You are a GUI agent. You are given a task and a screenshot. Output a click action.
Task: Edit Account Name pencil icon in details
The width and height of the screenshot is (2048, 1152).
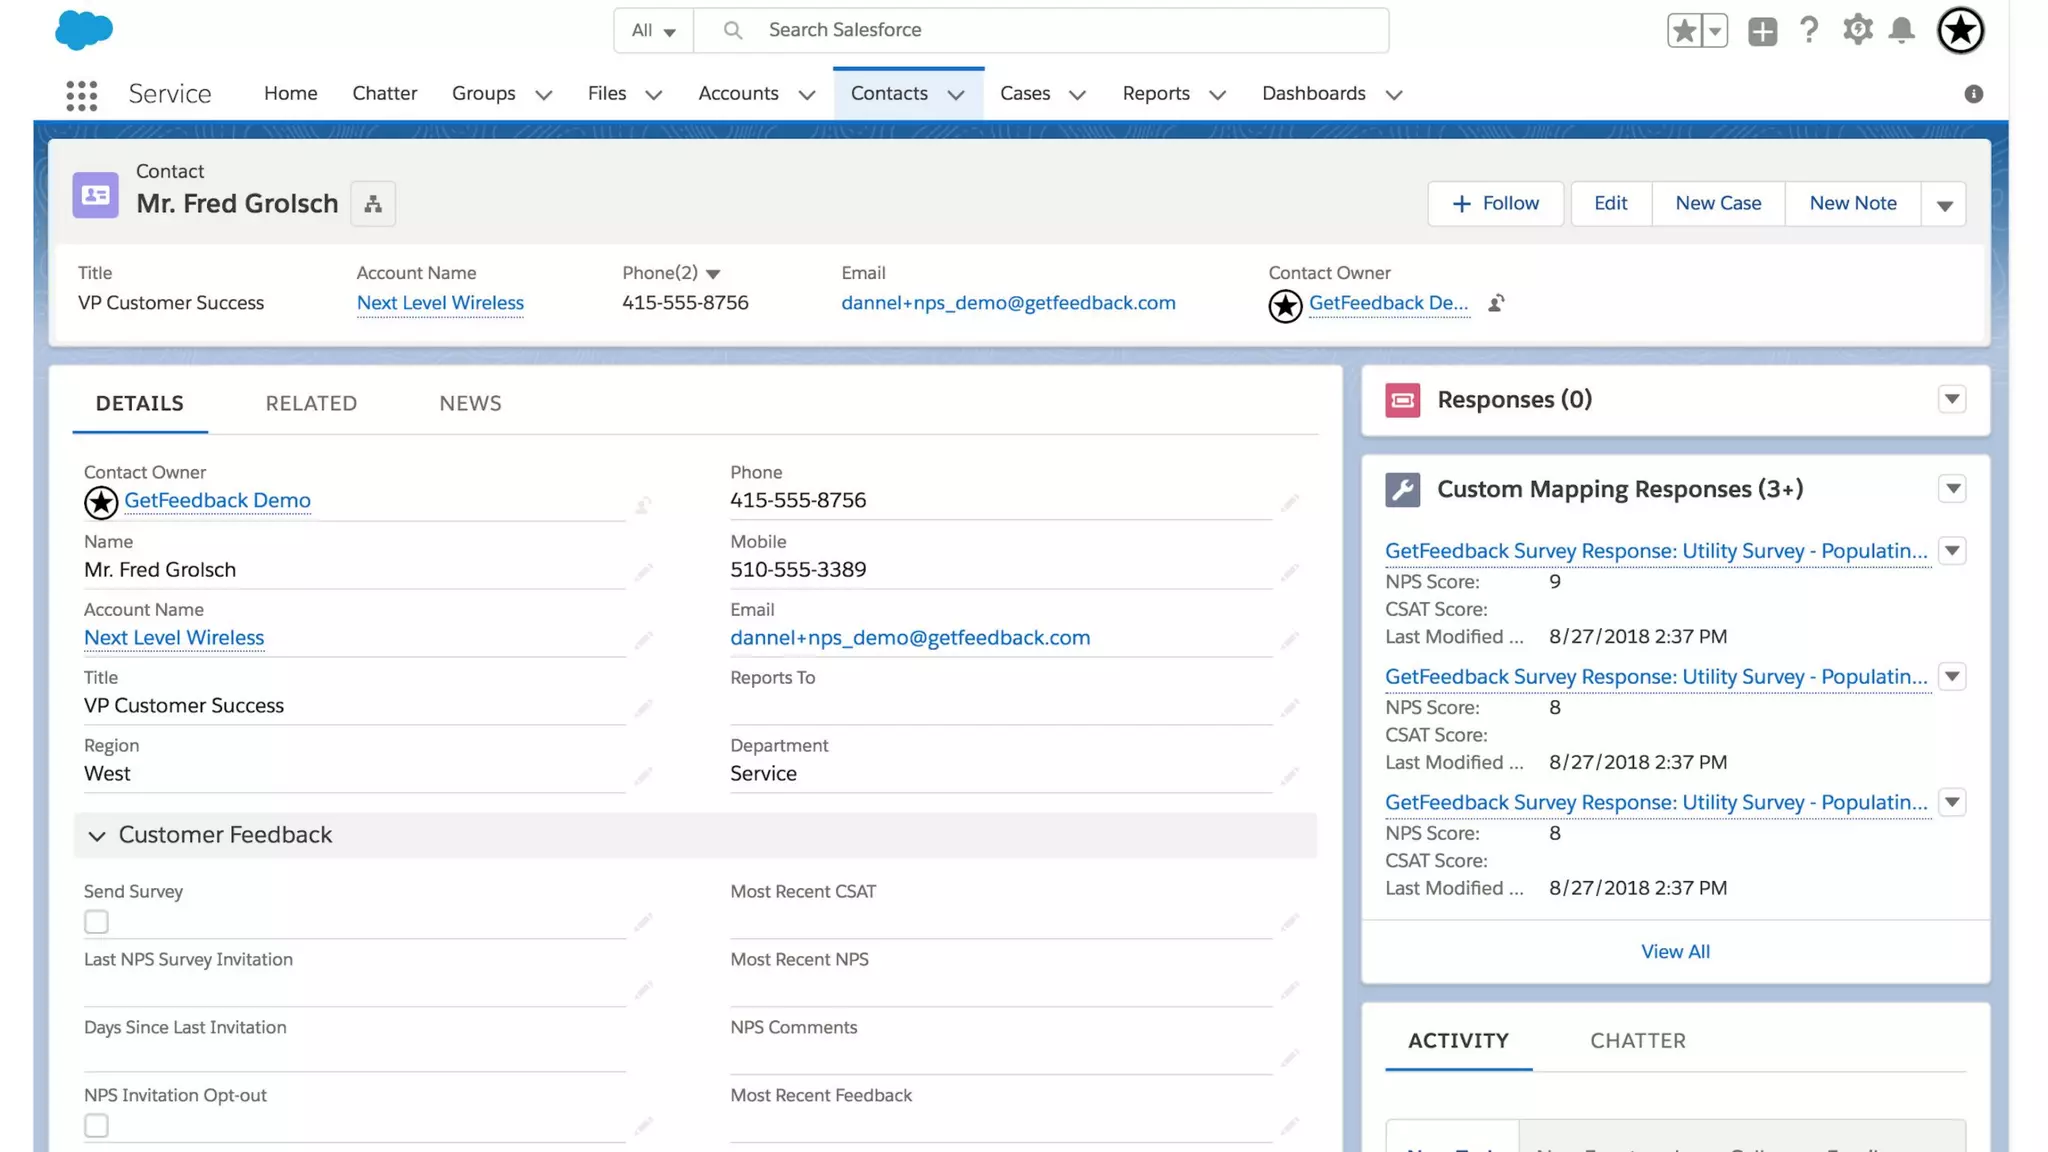pyautogui.click(x=643, y=639)
